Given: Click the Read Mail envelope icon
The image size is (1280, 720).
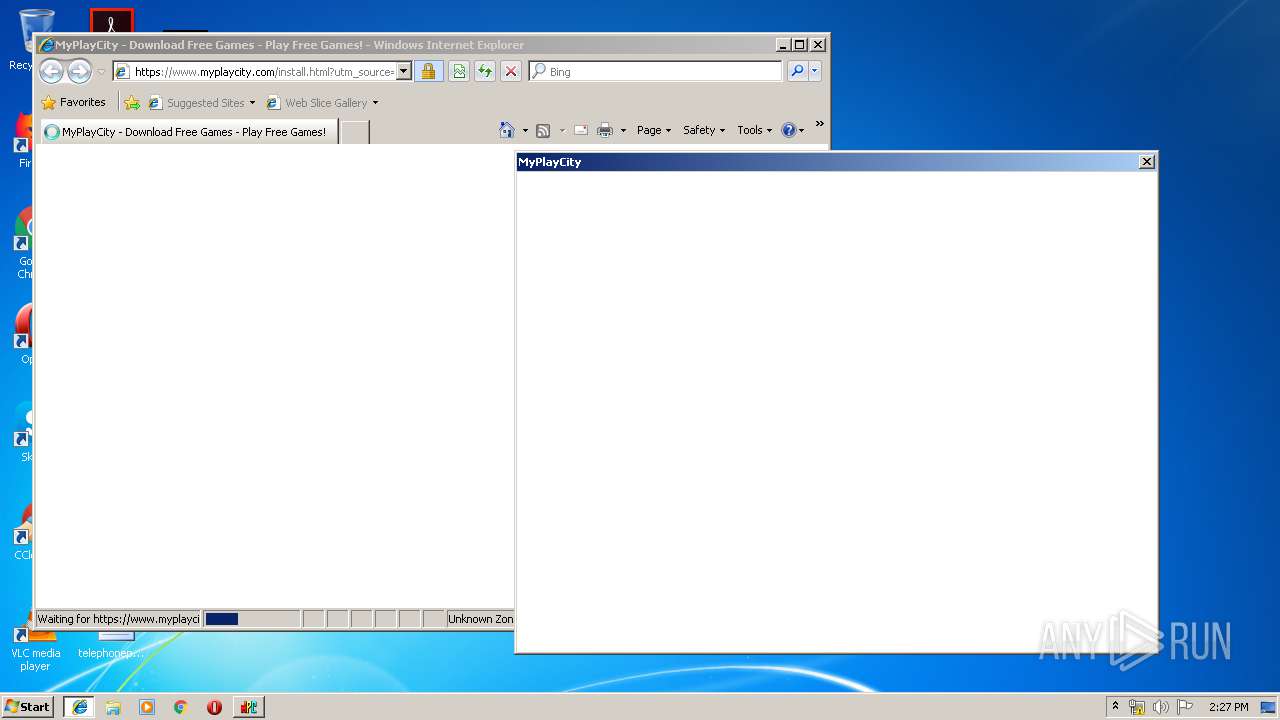Looking at the screenshot, I should click(x=580, y=130).
